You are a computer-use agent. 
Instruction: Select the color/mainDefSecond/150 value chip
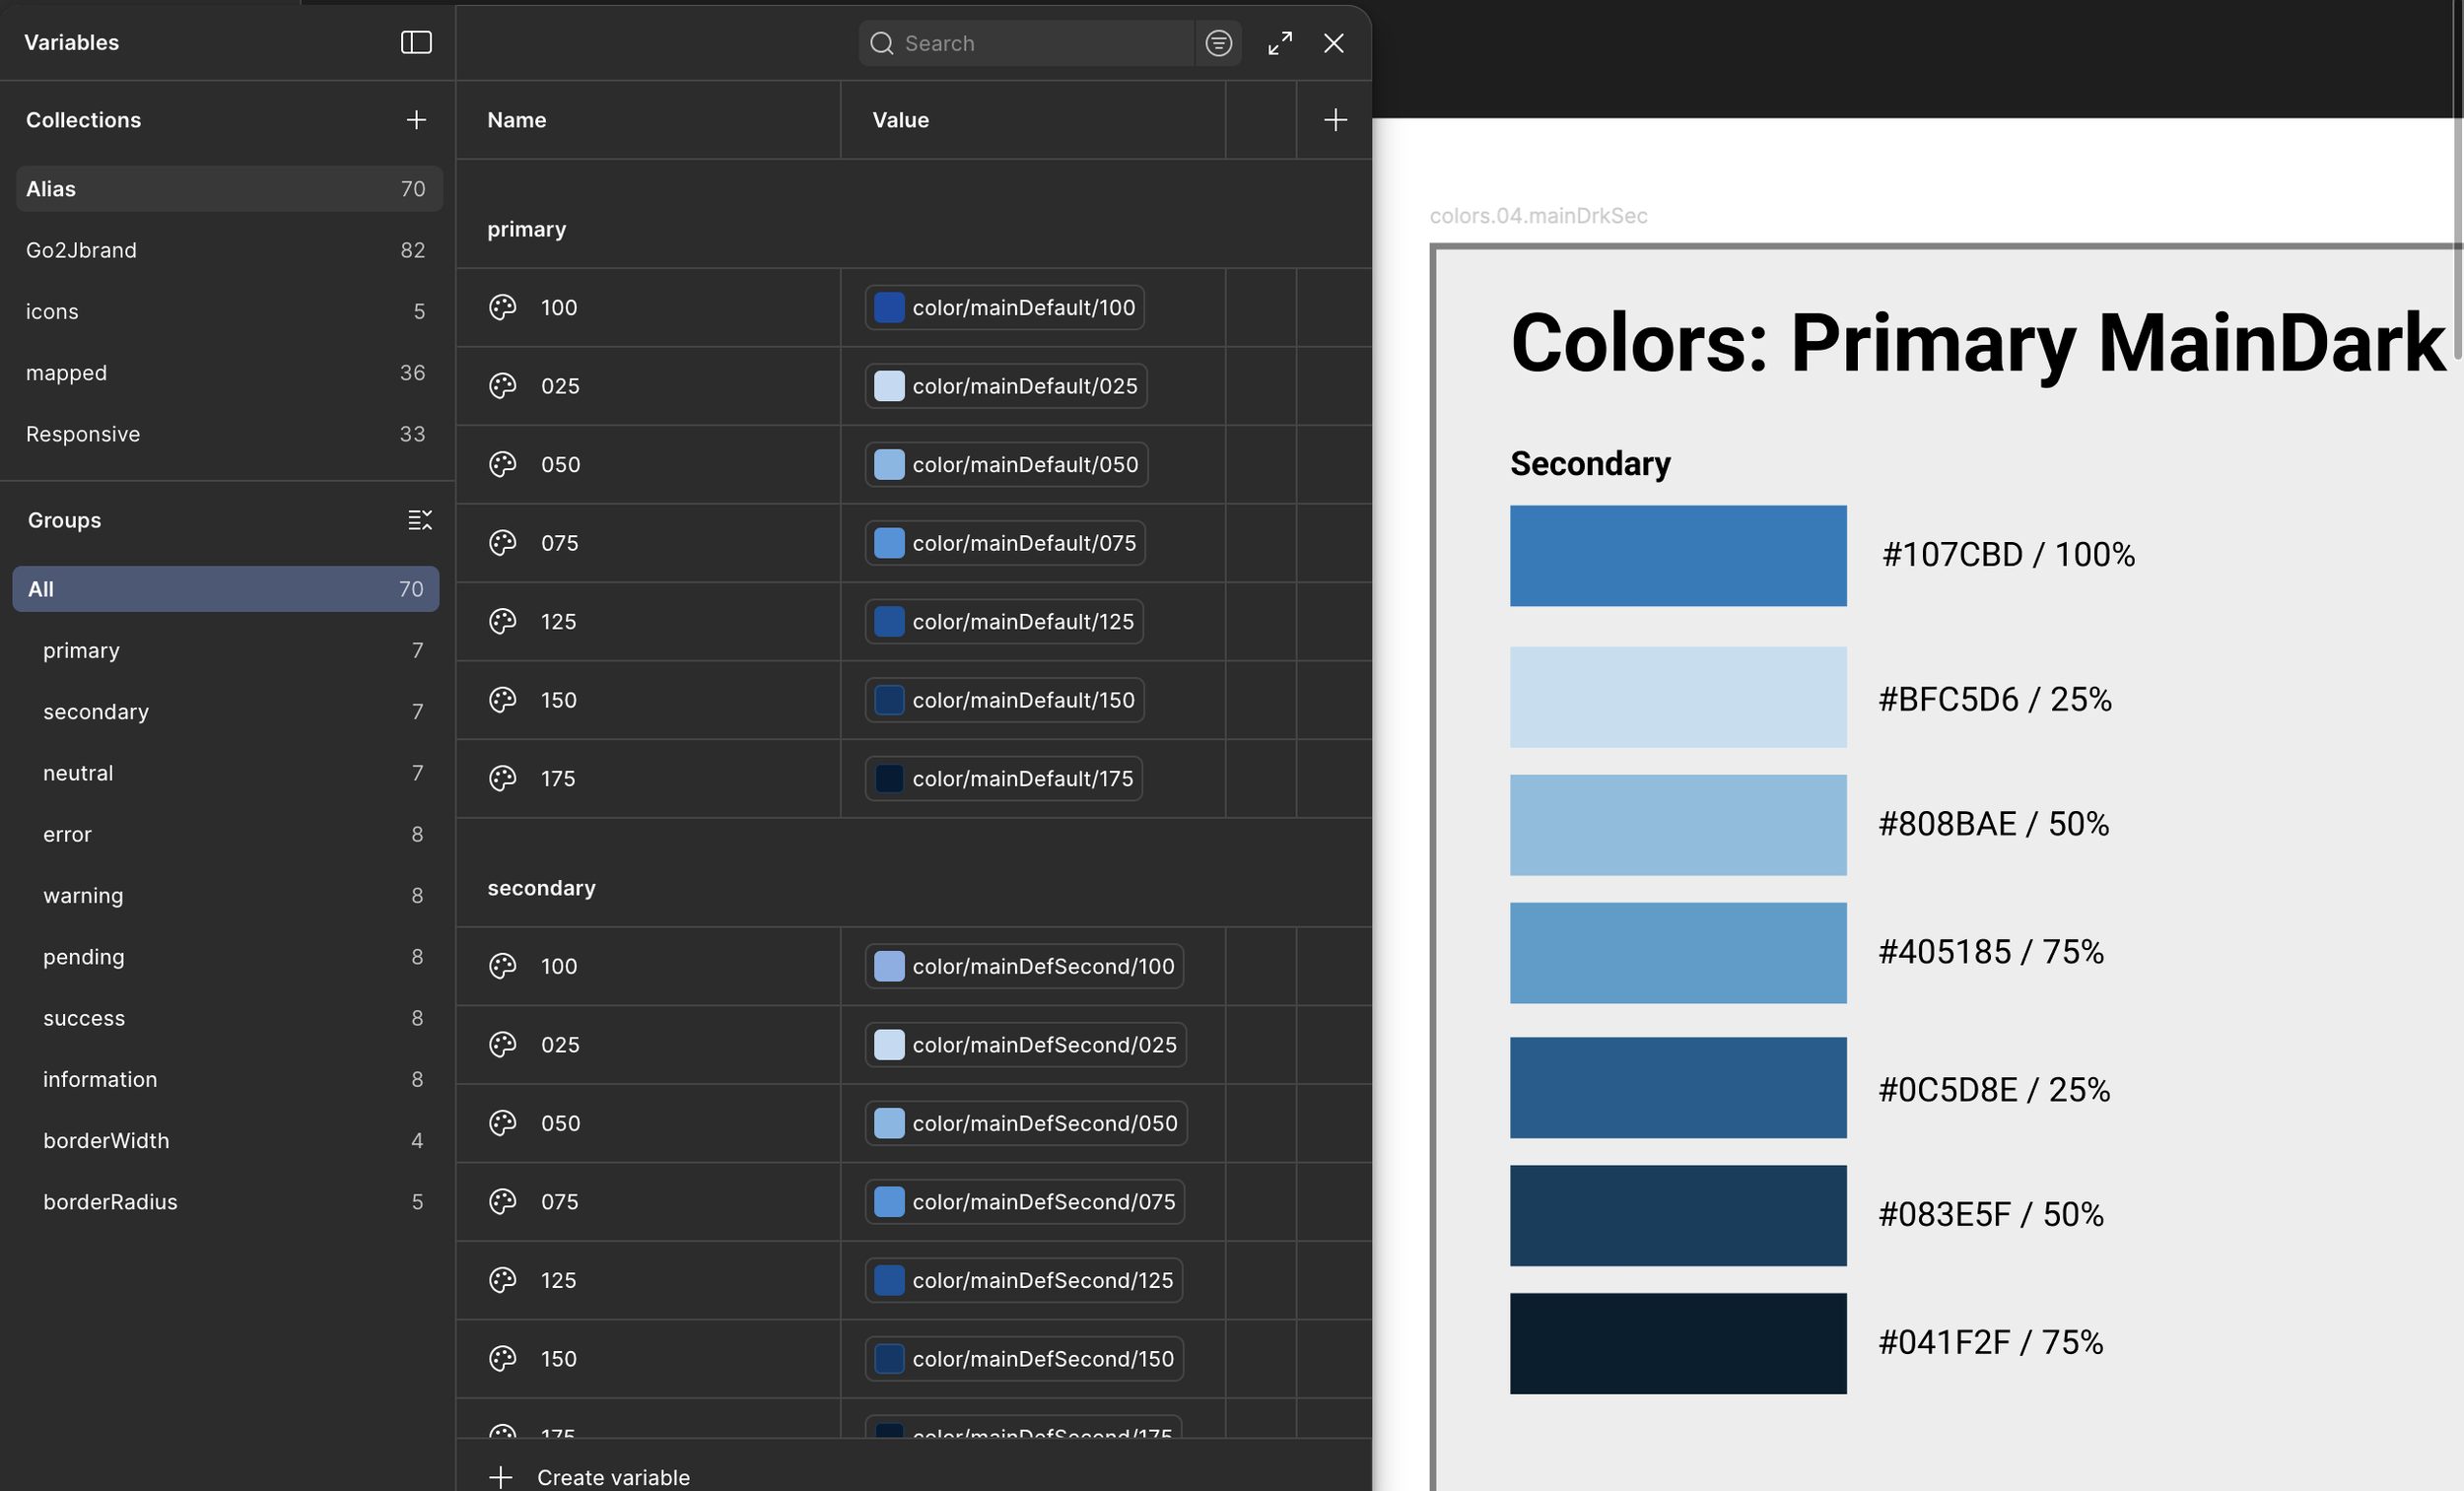click(x=1022, y=1358)
